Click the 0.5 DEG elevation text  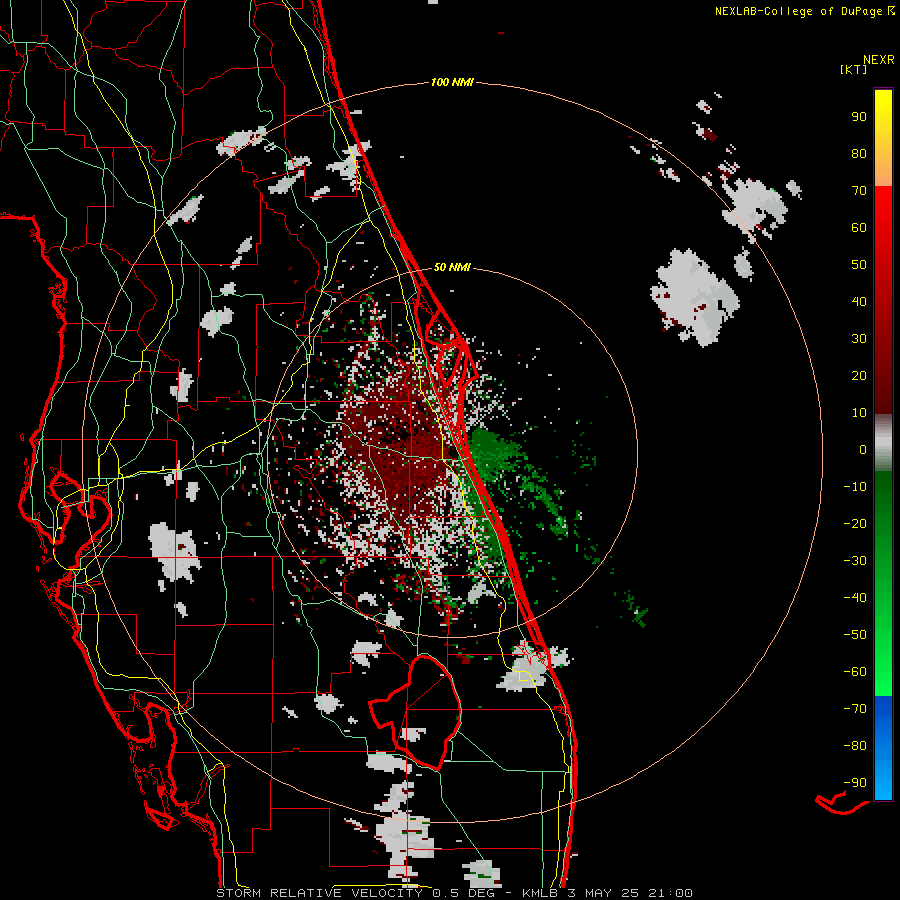coord(463,893)
